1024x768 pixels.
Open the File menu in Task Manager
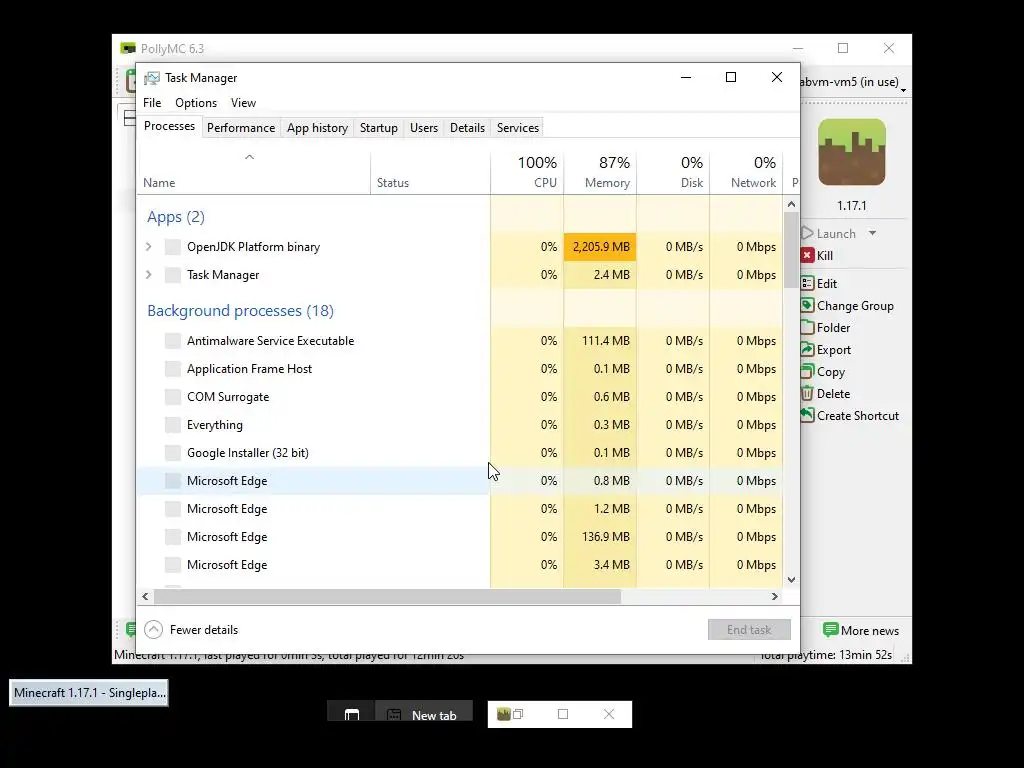click(152, 103)
